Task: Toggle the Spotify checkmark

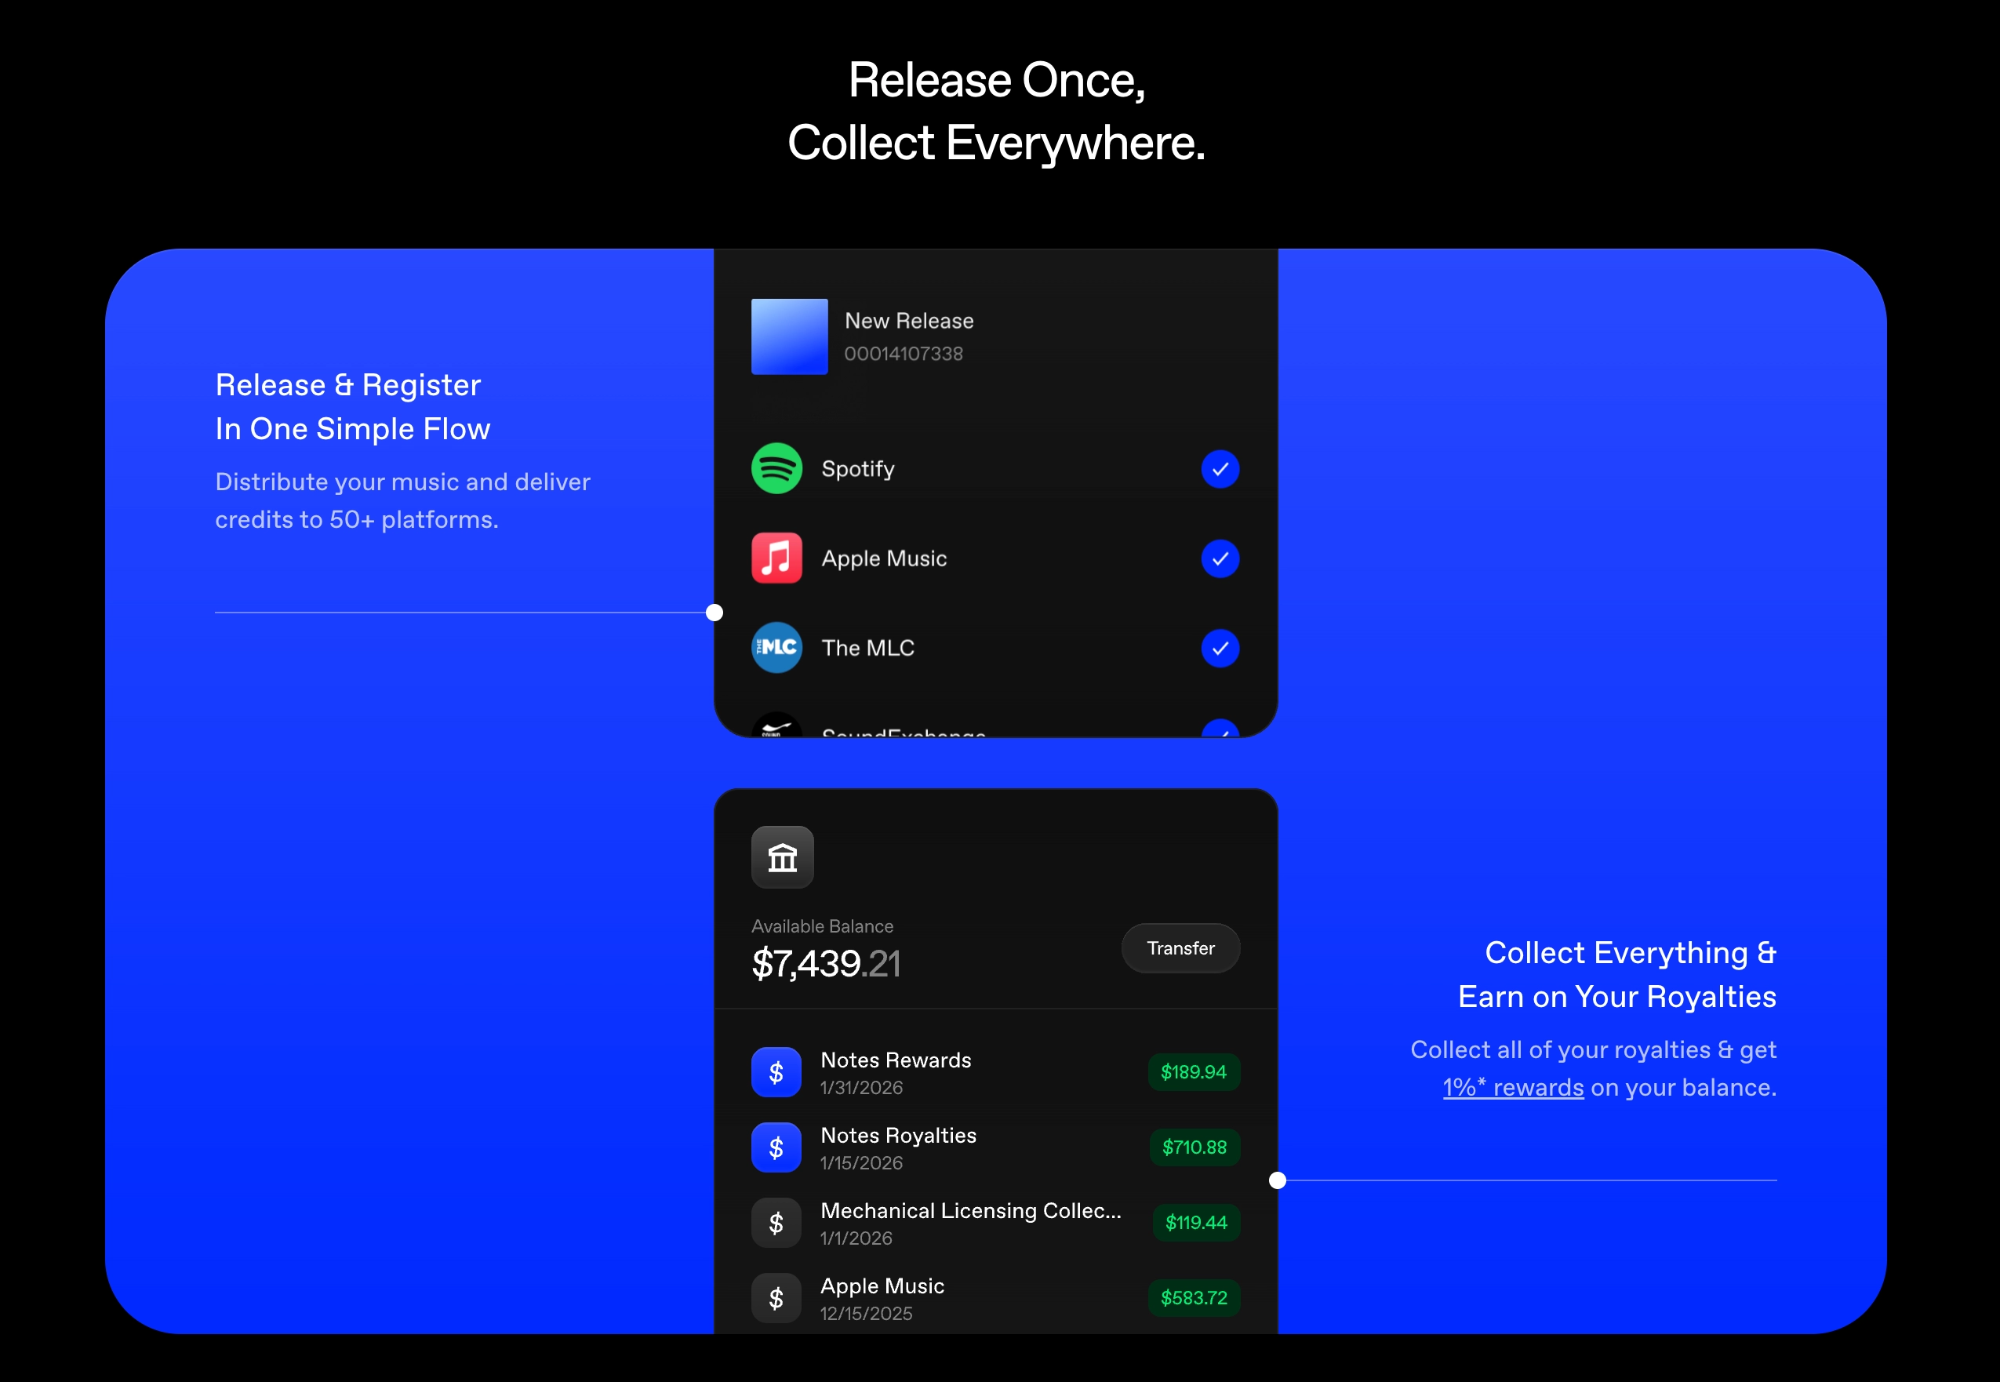Action: (x=1220, y=469)
